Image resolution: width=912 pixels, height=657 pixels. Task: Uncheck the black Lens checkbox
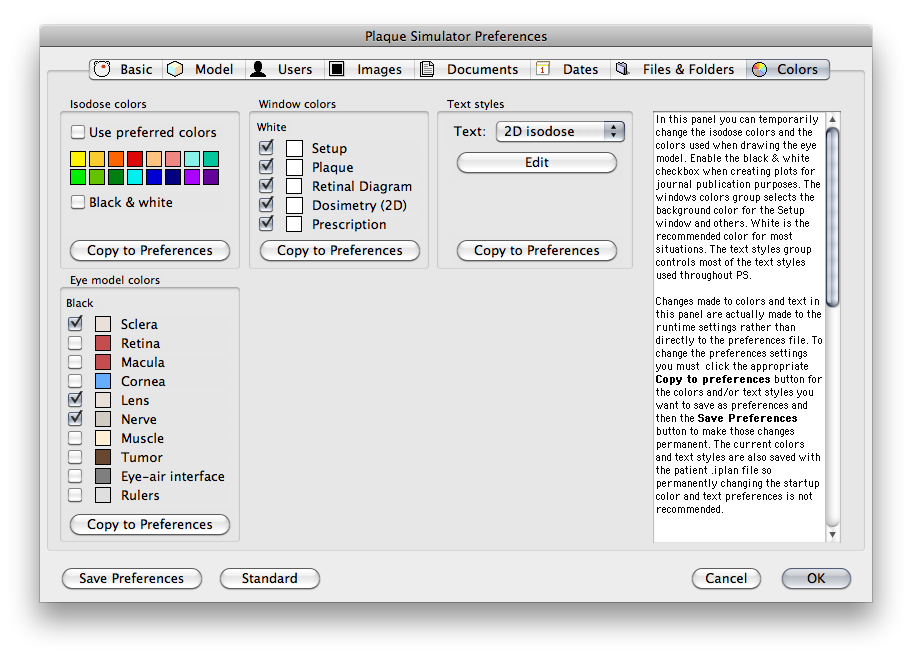coord(75,399)
